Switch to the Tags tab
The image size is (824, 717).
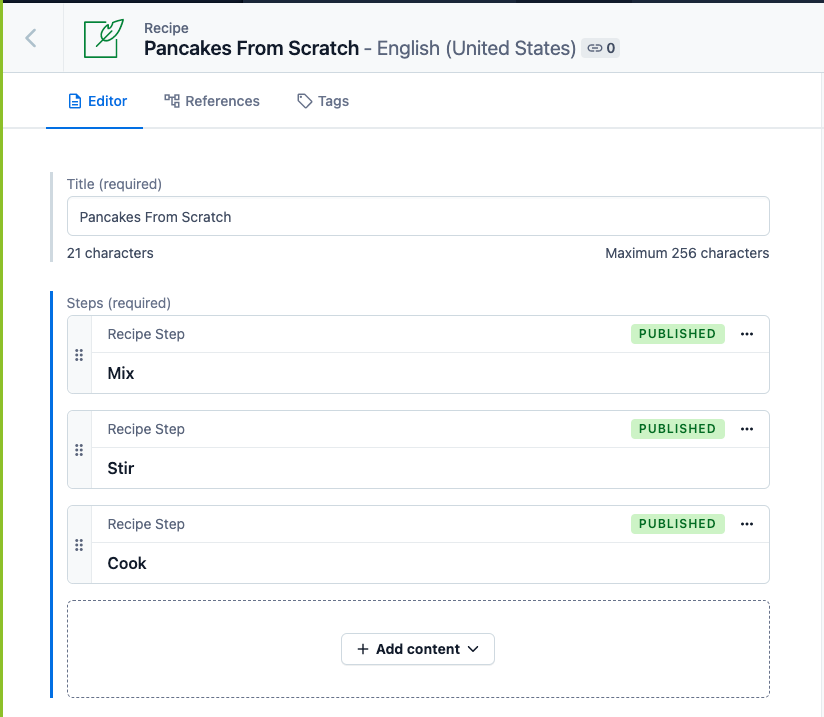[x=323, y=101]
